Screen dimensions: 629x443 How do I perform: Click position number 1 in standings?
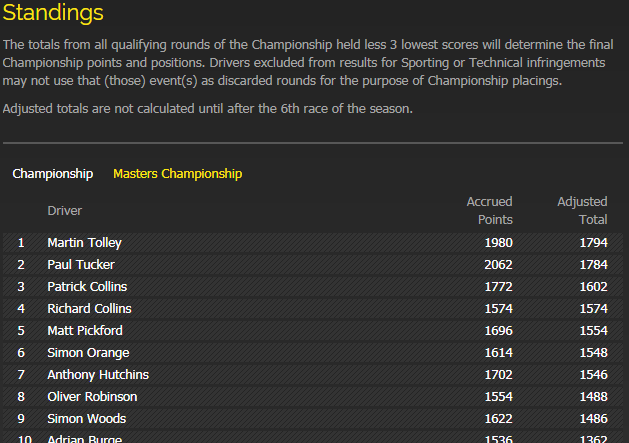tap(21, 243)
